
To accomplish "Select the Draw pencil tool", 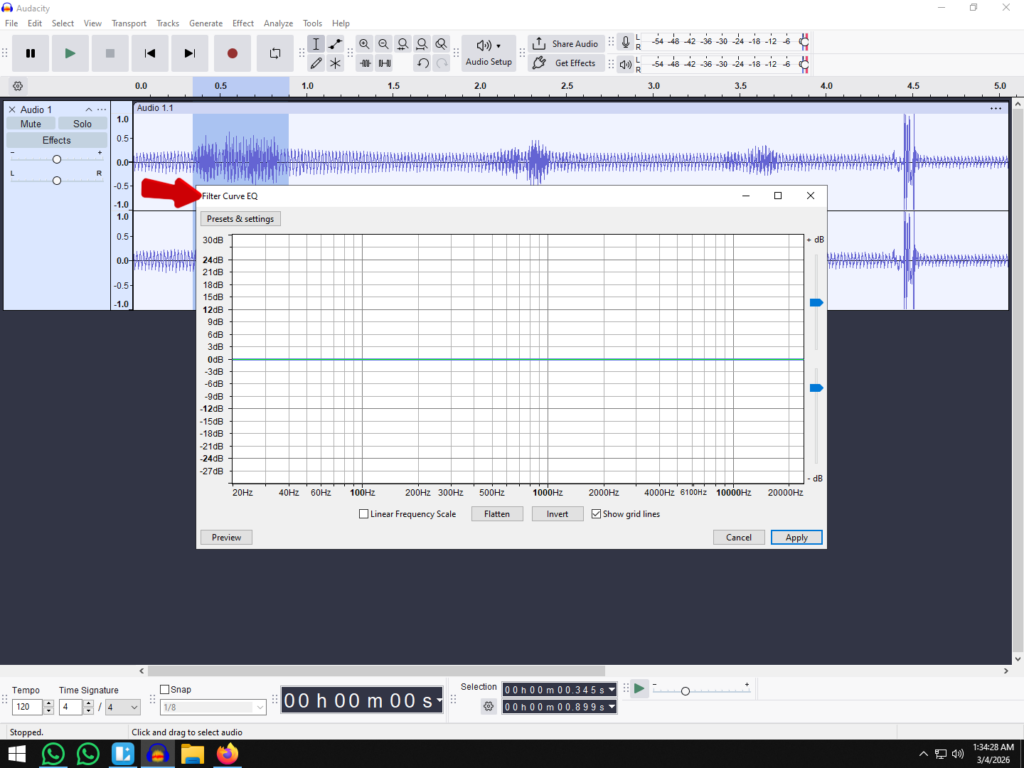I will point(316,63).
